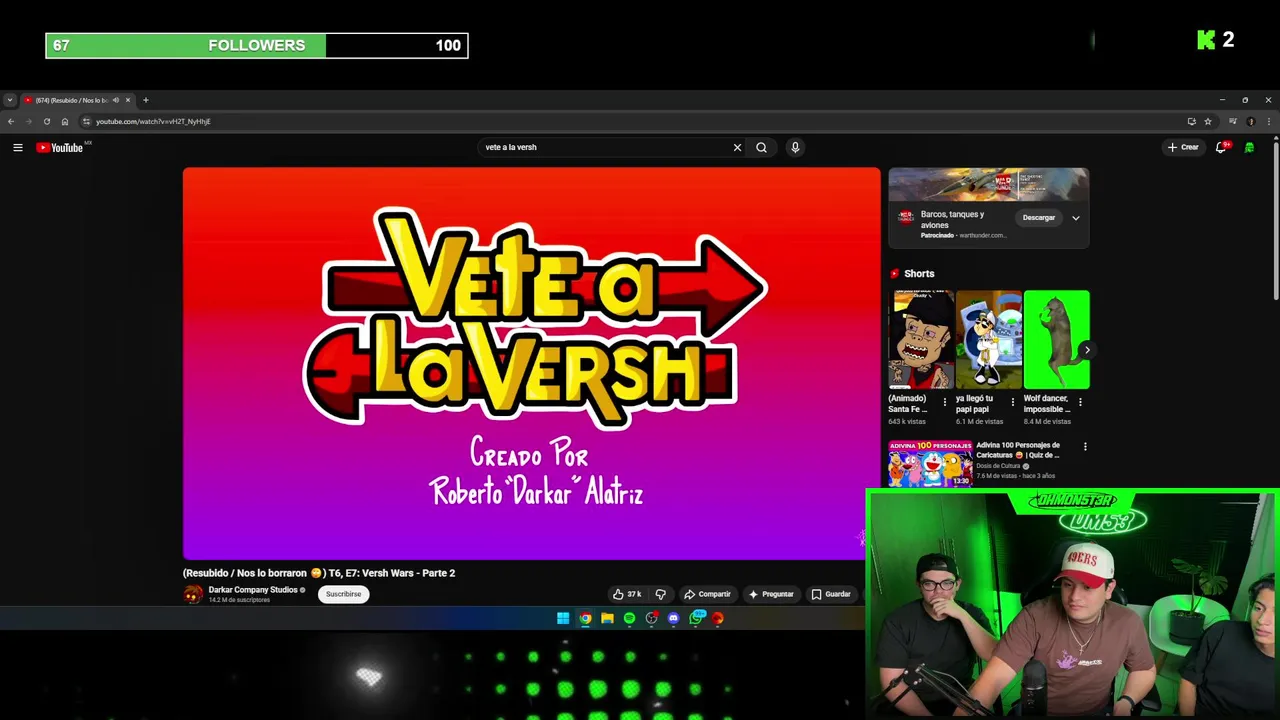
Task: Go to the YouTube home logo
Action: (62, 147)
